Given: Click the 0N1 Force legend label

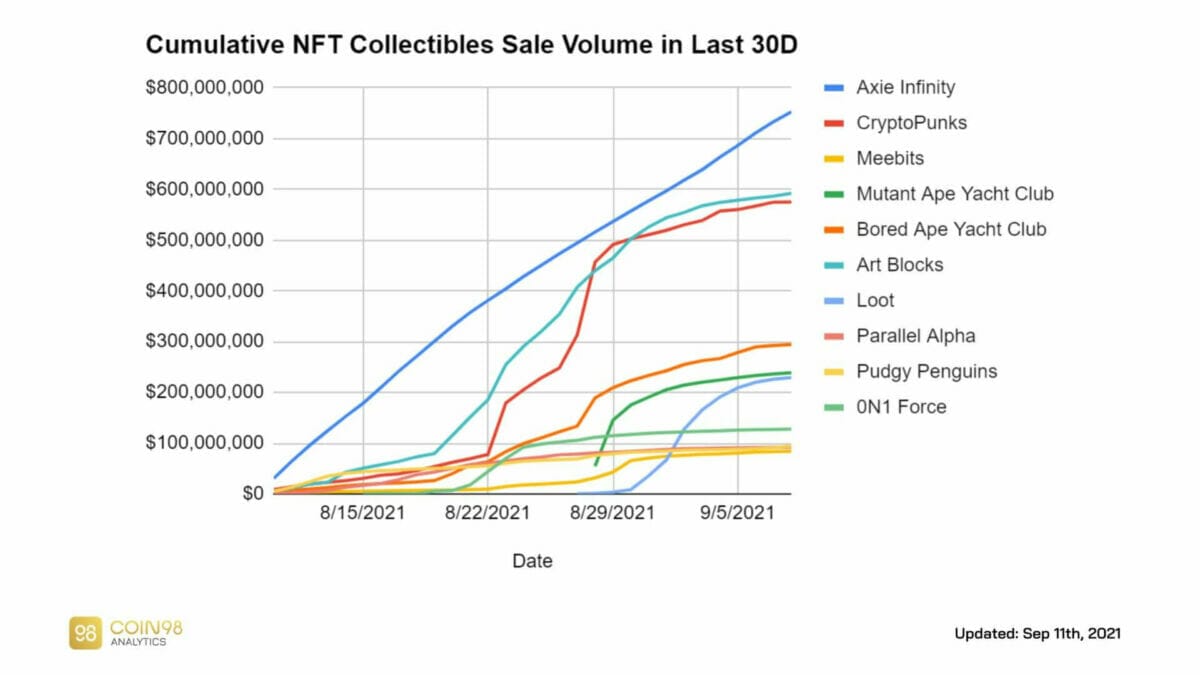Looking at the screenshot, I should pos(901,407).
